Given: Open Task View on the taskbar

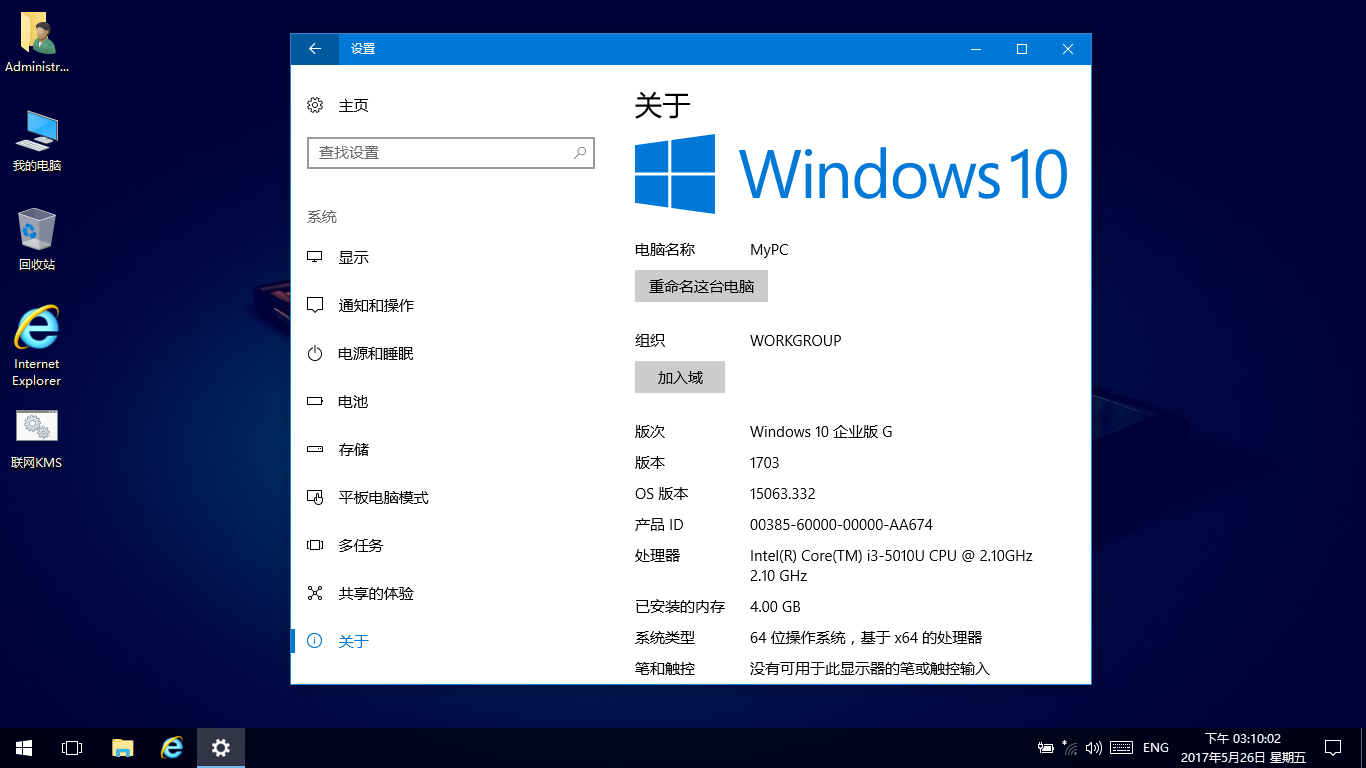Looking at the screenshot, I should pyautogui.click(x=72, y=748).
